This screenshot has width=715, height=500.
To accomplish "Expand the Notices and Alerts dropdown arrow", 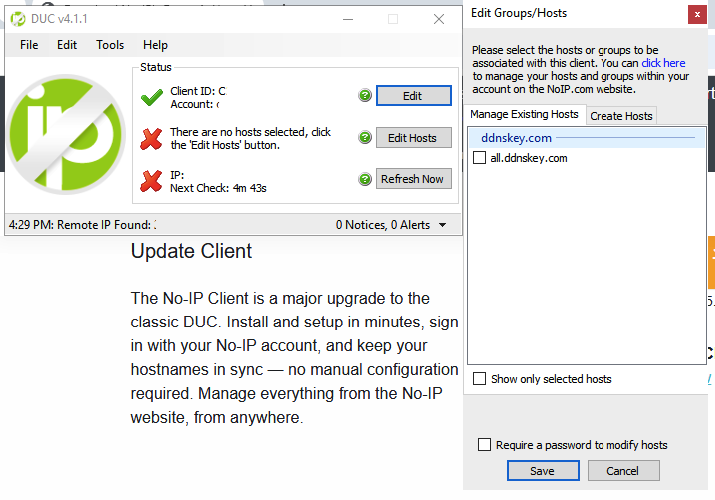I will click(442, 225).
